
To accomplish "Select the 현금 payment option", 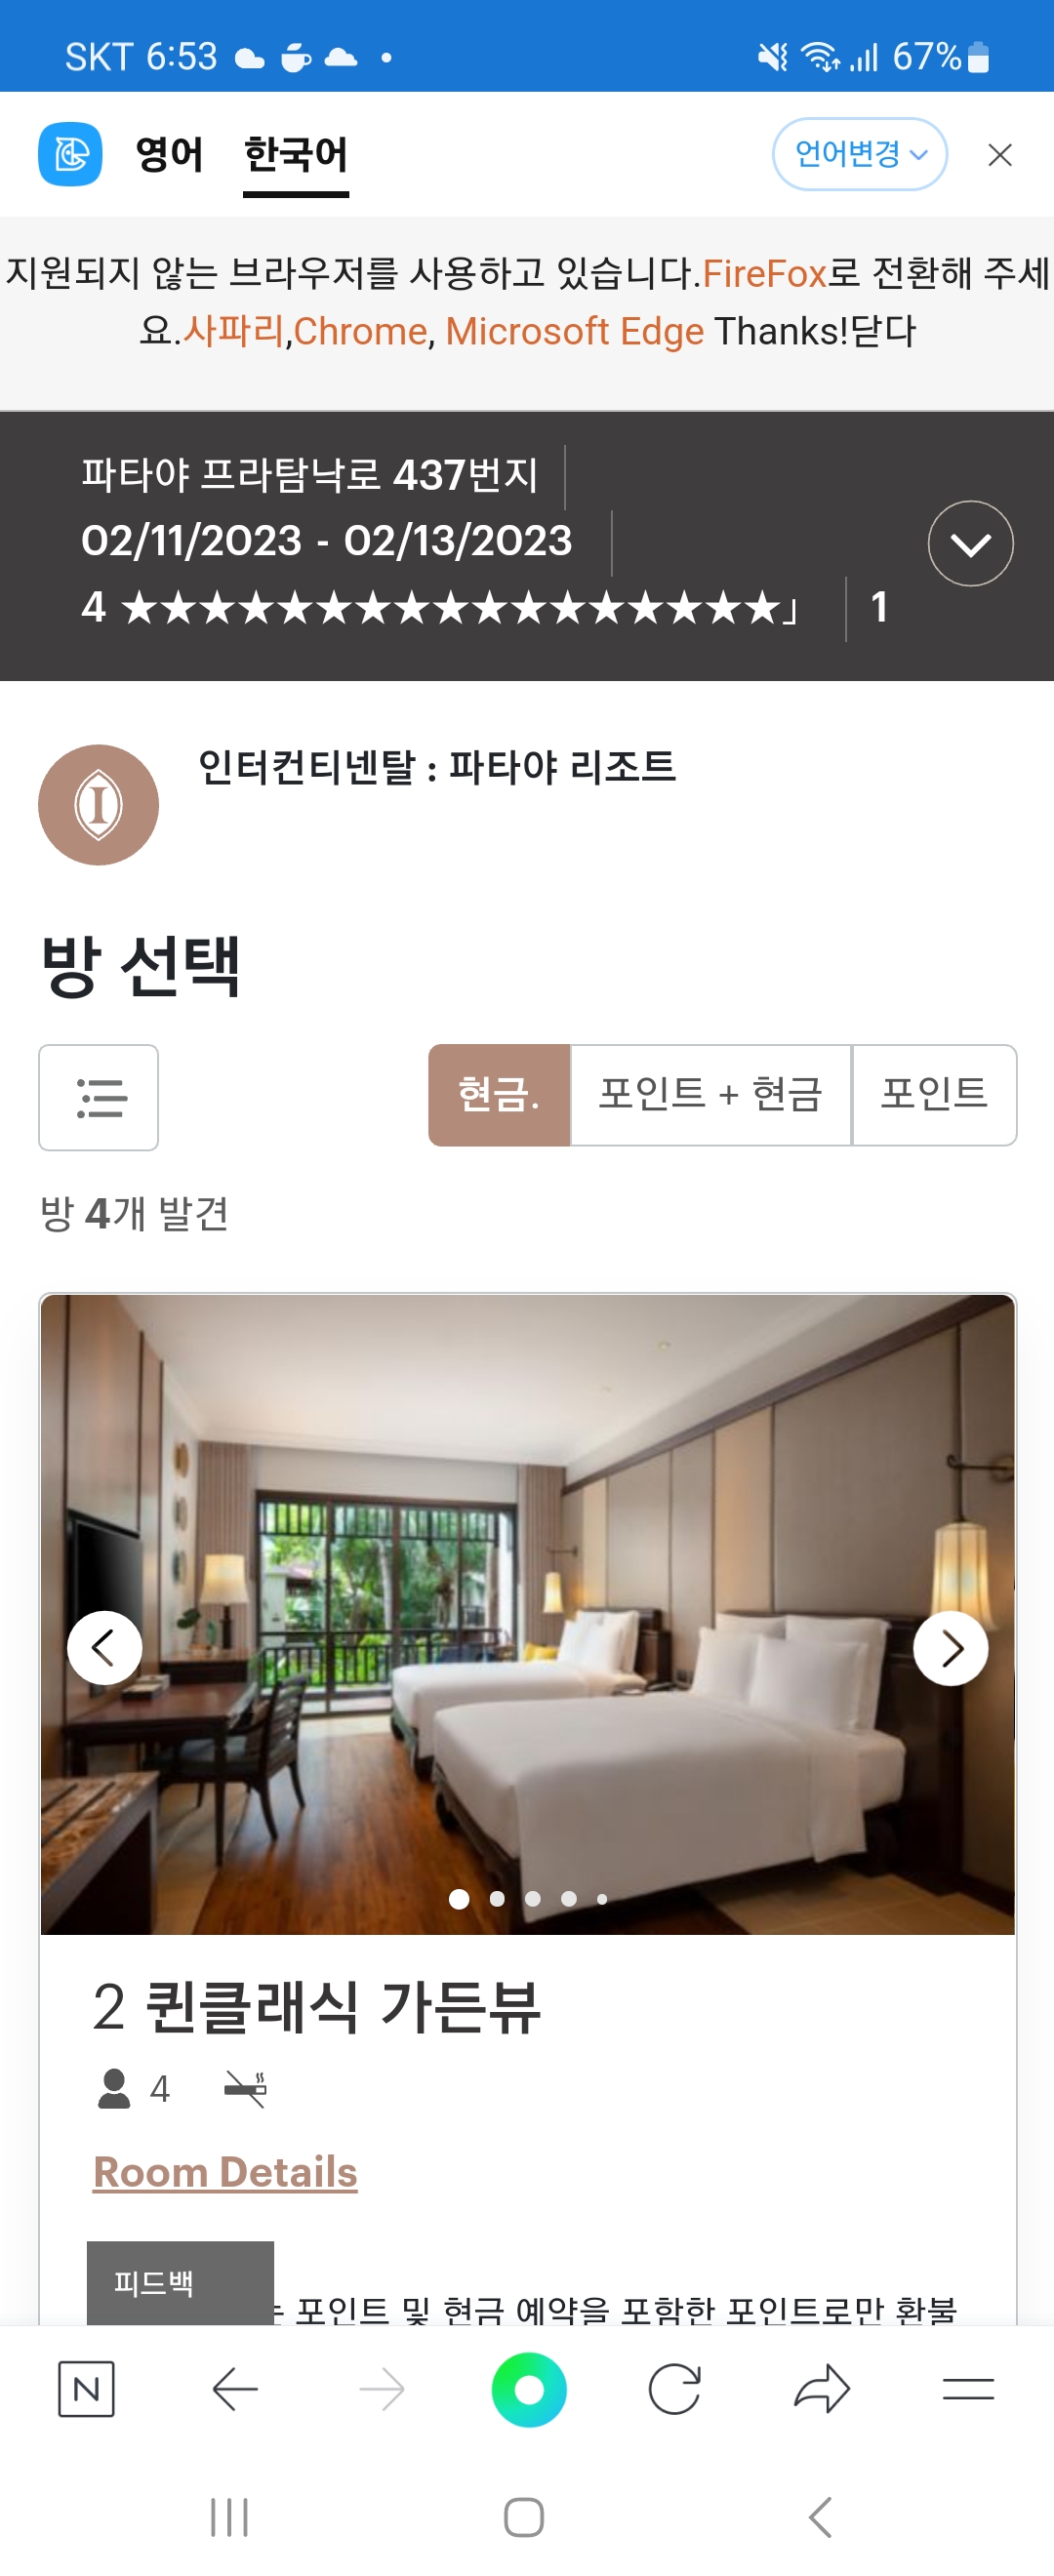I will pos(499,1095).
